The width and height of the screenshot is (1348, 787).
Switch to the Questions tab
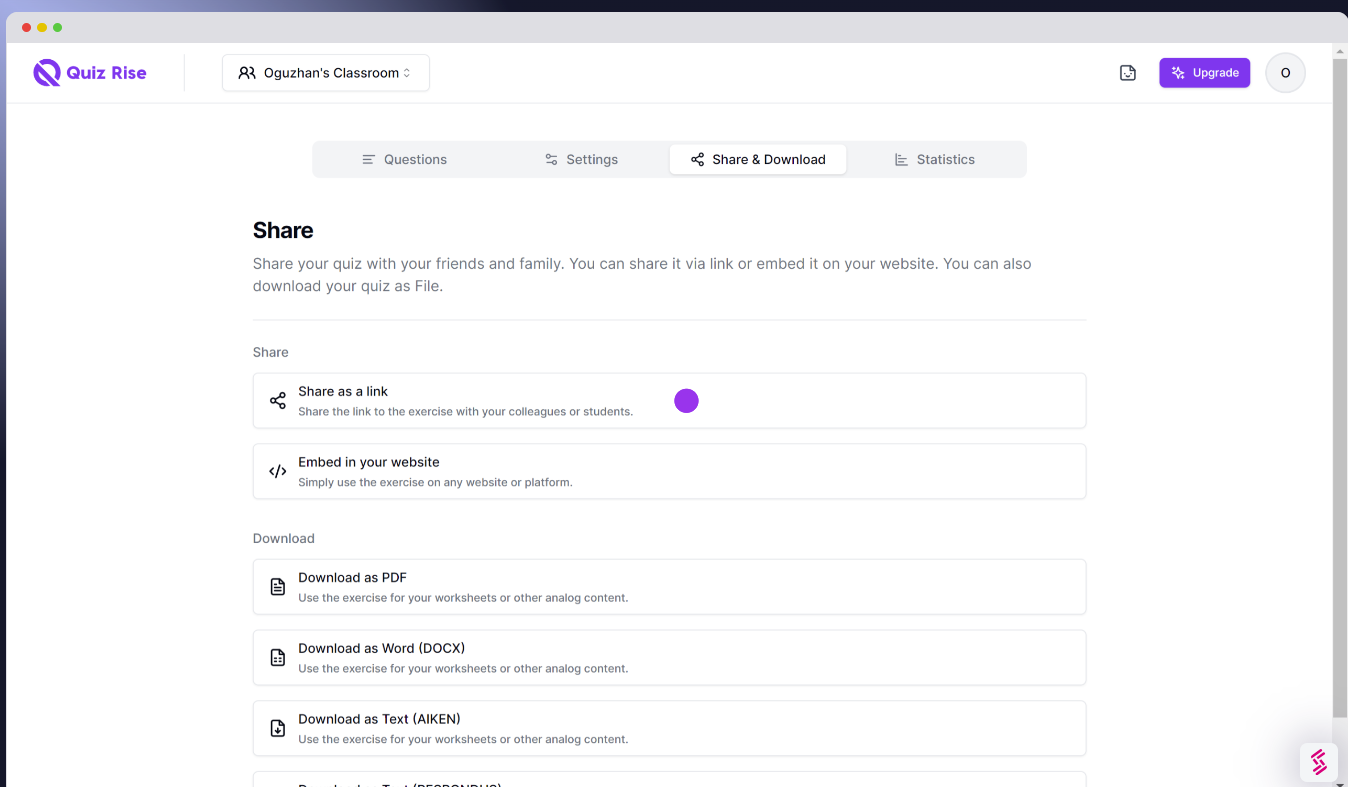[404, 159]
